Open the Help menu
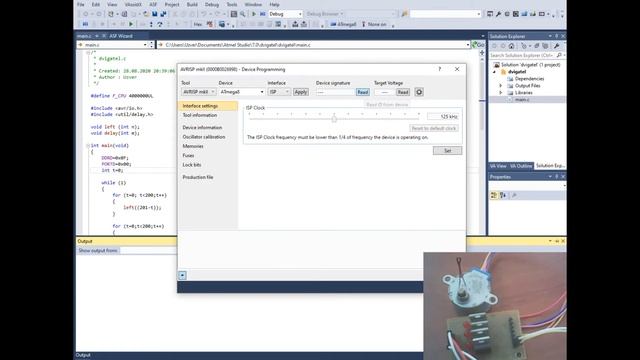This screenshot has width=640, height=360. 274,4
